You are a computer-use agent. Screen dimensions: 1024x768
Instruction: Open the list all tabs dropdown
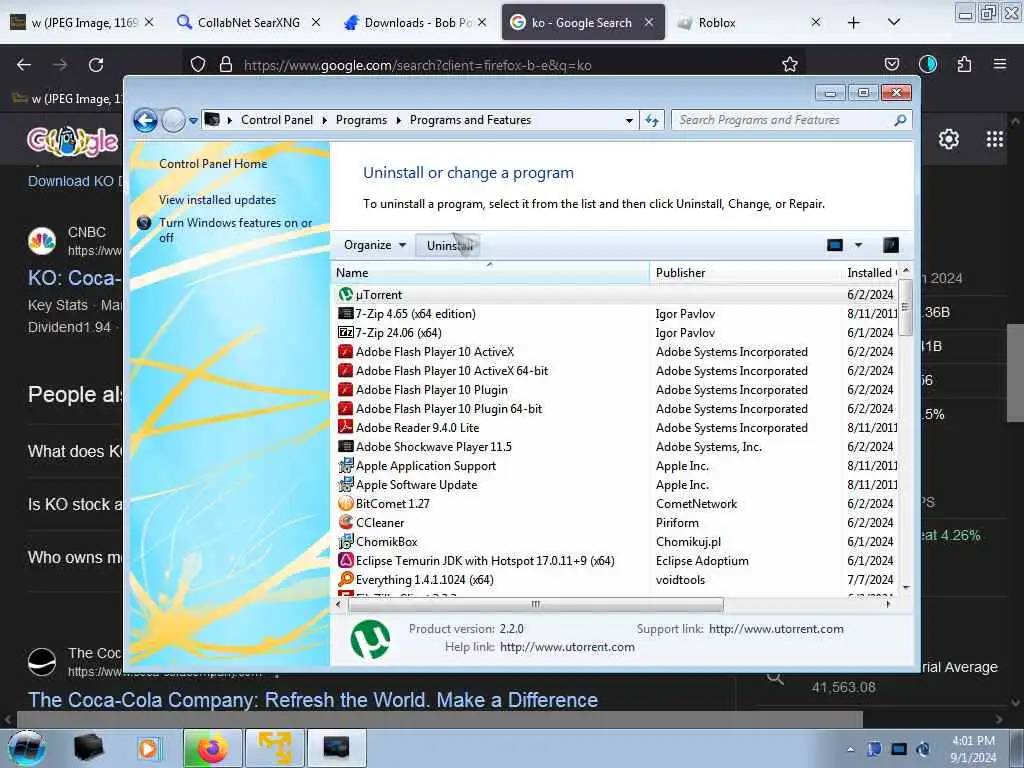[x=894, y=22]
